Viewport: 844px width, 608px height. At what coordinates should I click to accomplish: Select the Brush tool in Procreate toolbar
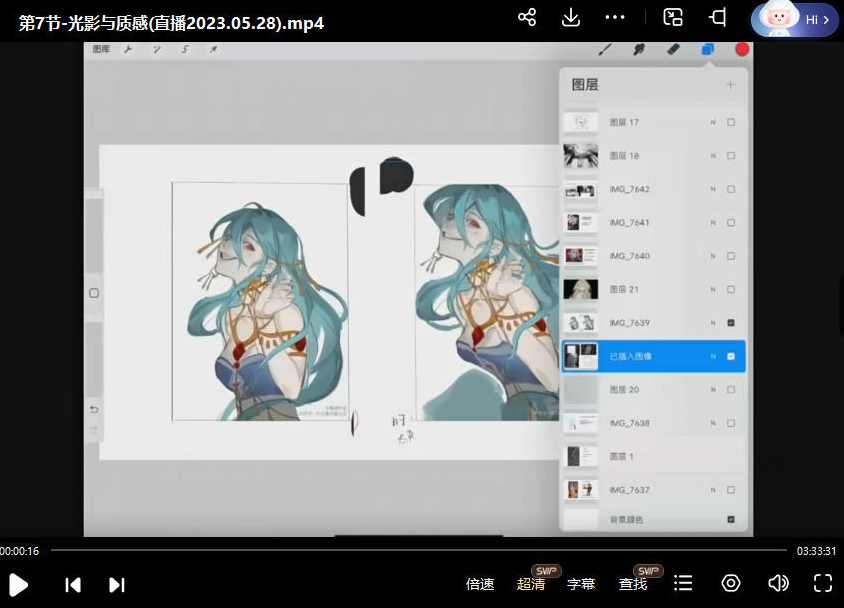604,49
